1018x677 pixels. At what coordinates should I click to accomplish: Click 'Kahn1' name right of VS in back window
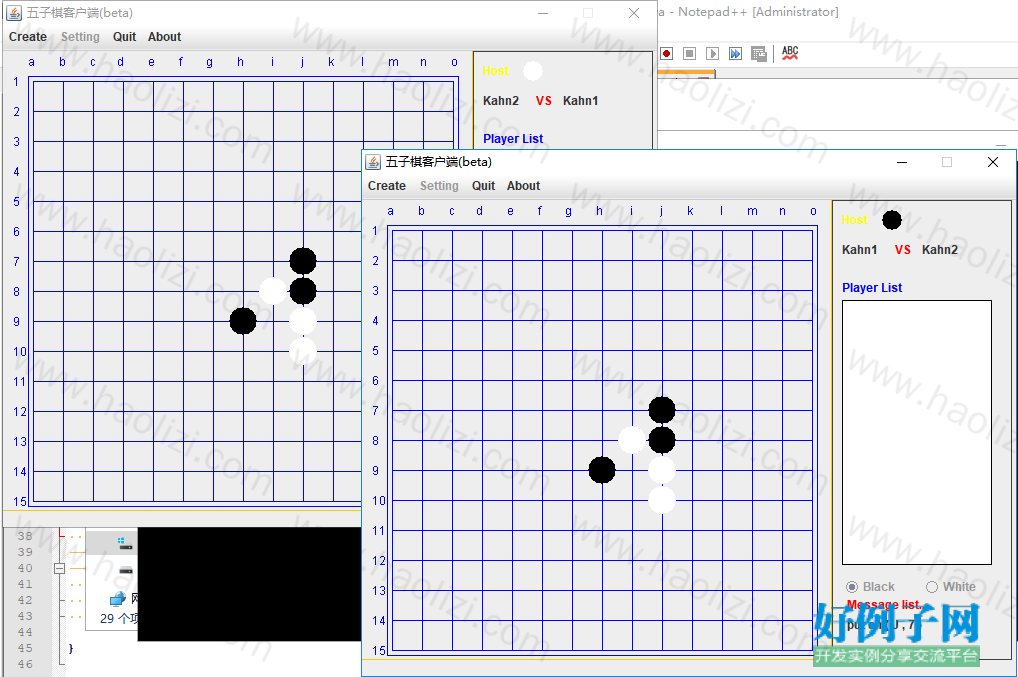[x=580, y=101]
